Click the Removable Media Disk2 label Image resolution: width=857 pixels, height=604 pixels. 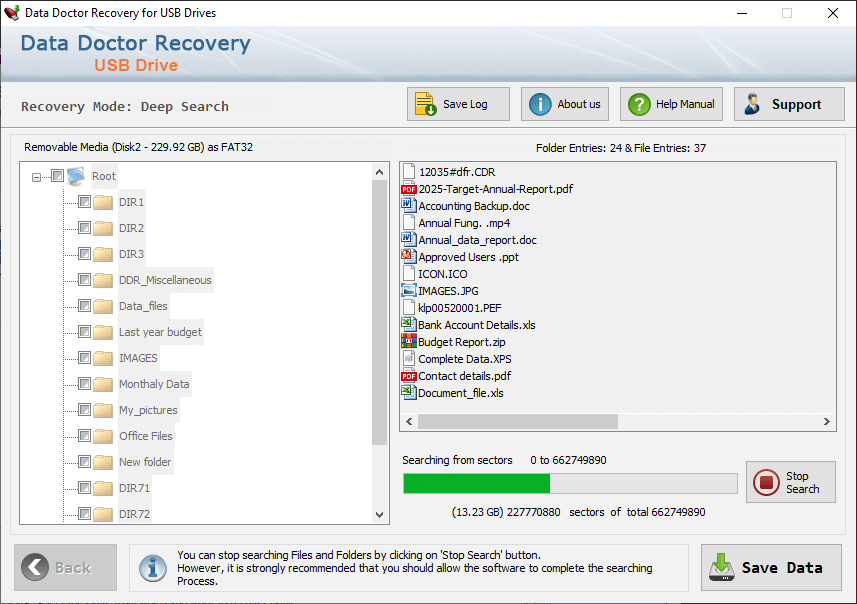138,147
